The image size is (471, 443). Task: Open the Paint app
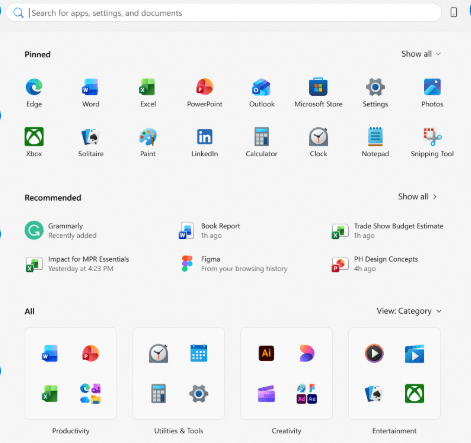(148, 142)
